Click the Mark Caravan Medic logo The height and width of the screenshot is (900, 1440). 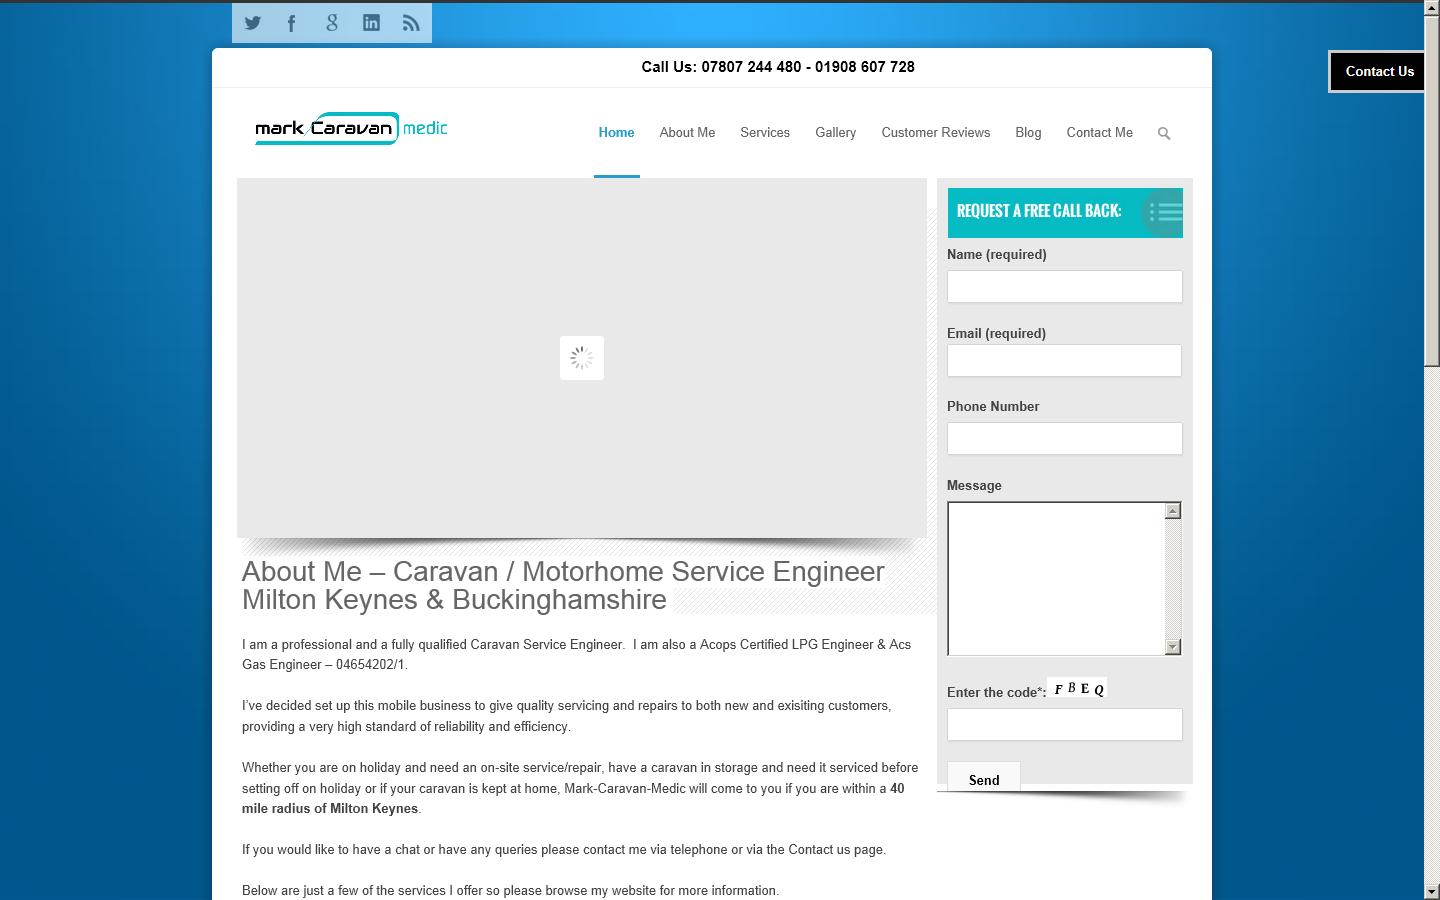[350, 128]
